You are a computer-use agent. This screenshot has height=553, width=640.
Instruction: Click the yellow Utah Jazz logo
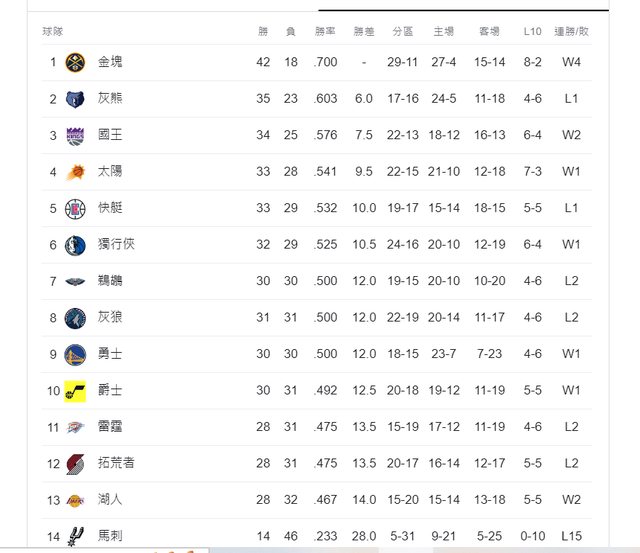pos(75,391)
